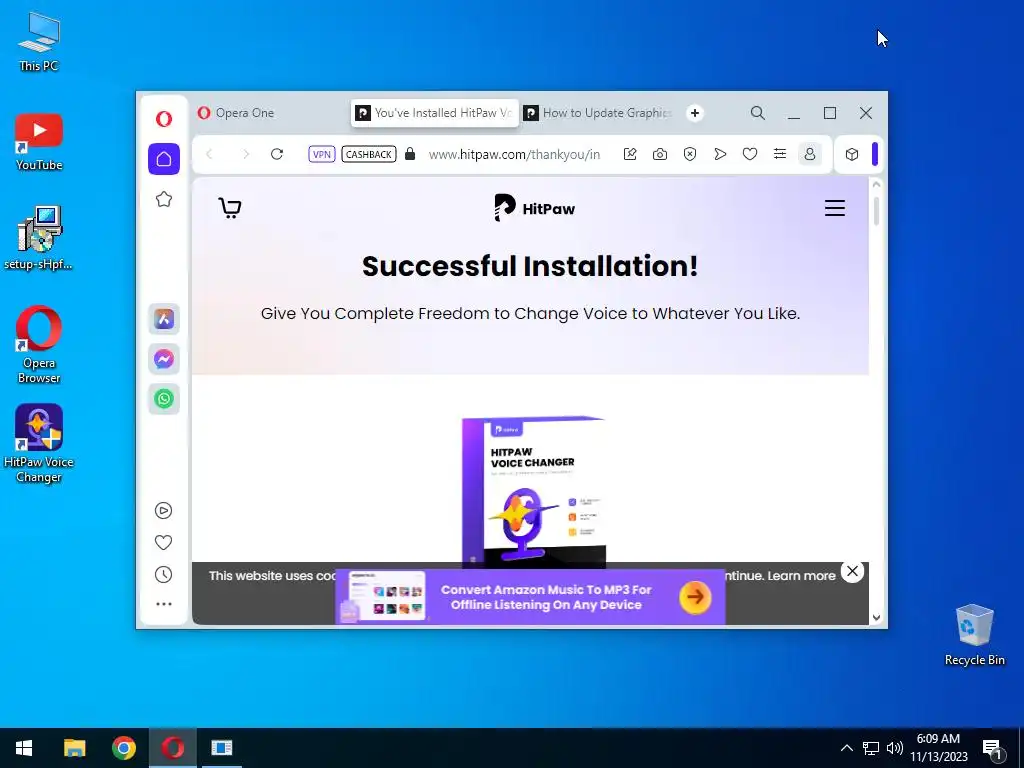Reload the HitPaw page
1024x768 pixels.
pyautogui.click(x=277, y=154)
